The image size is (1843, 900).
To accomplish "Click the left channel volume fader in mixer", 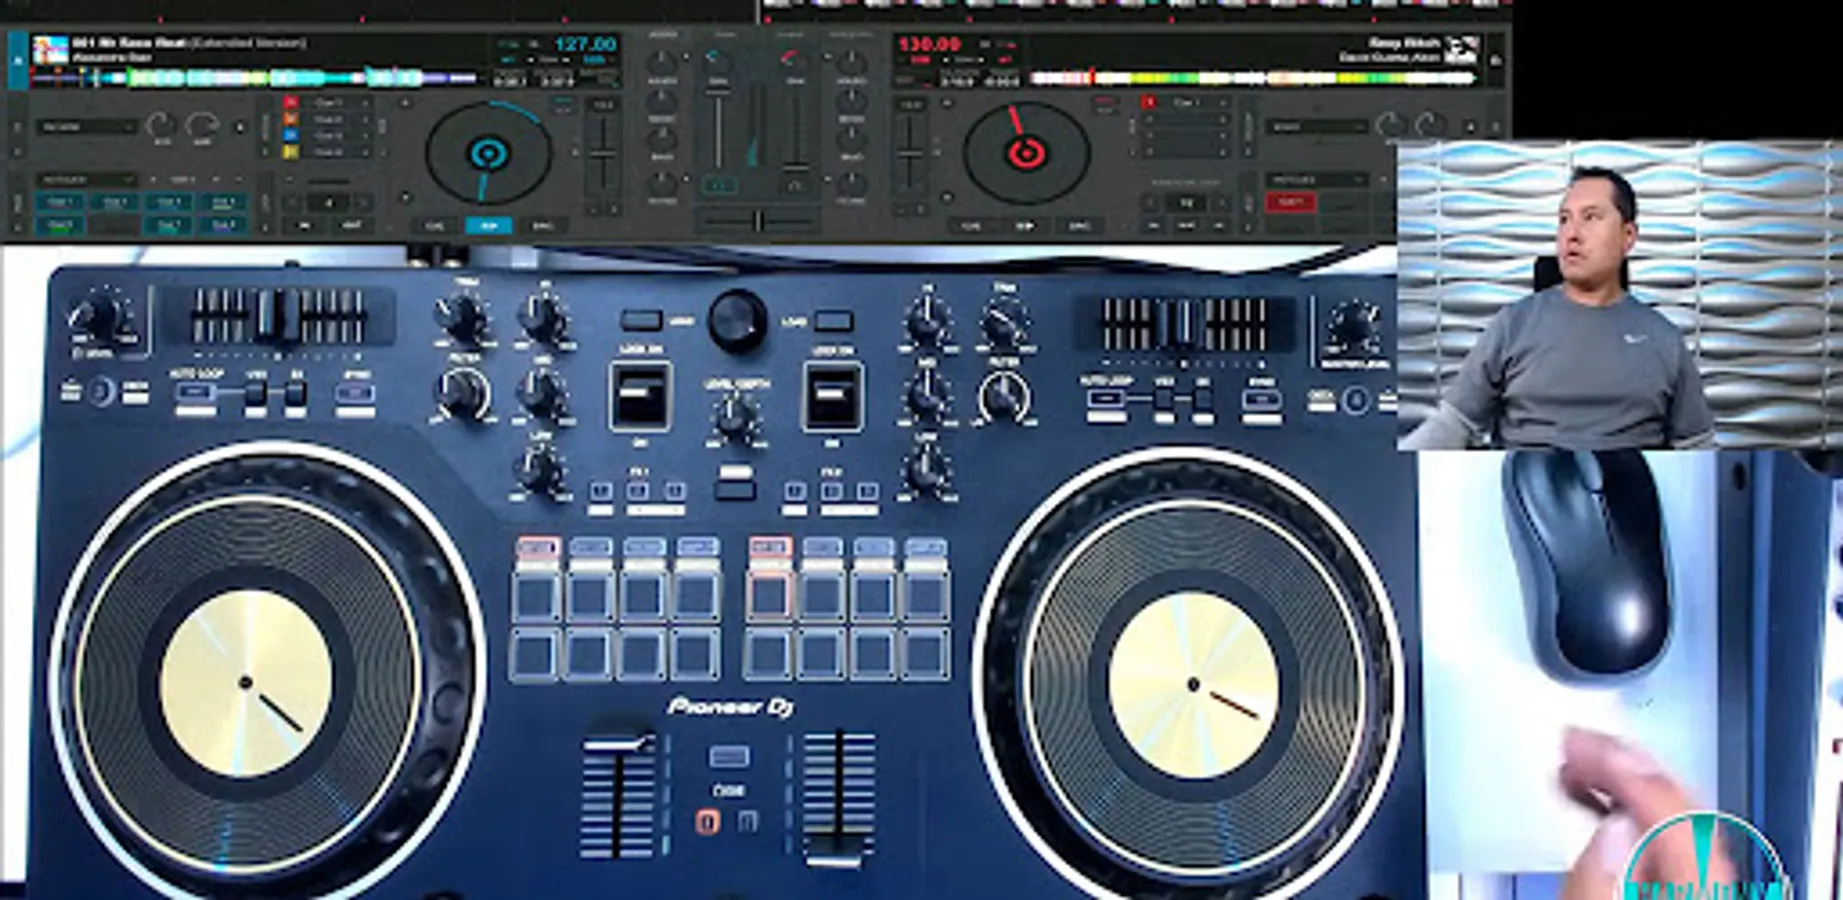I will coord(718,128).
